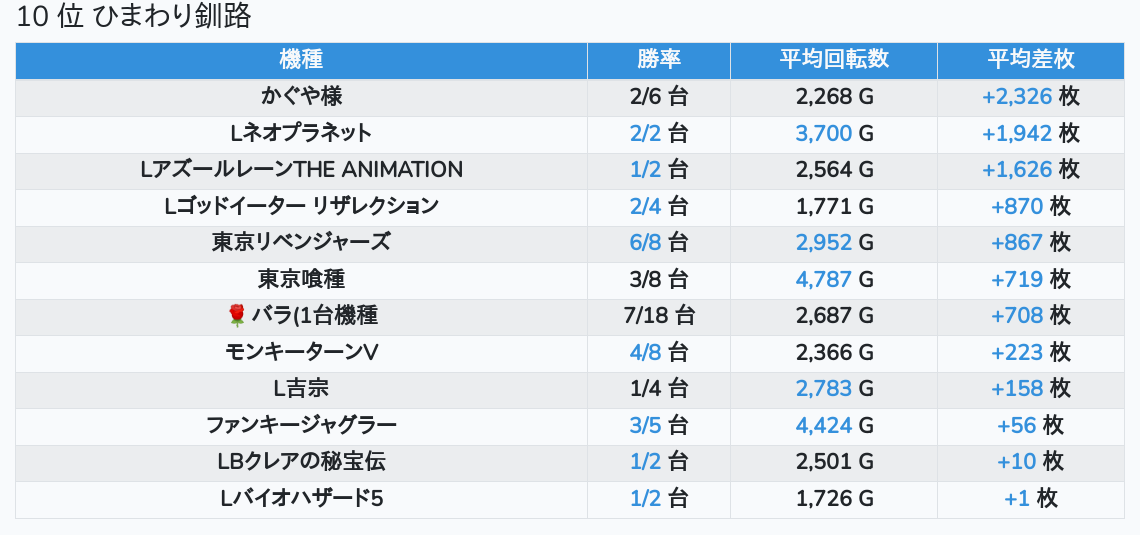Click the Lゴッドイーター リザレクション machine name

[301, 206]
